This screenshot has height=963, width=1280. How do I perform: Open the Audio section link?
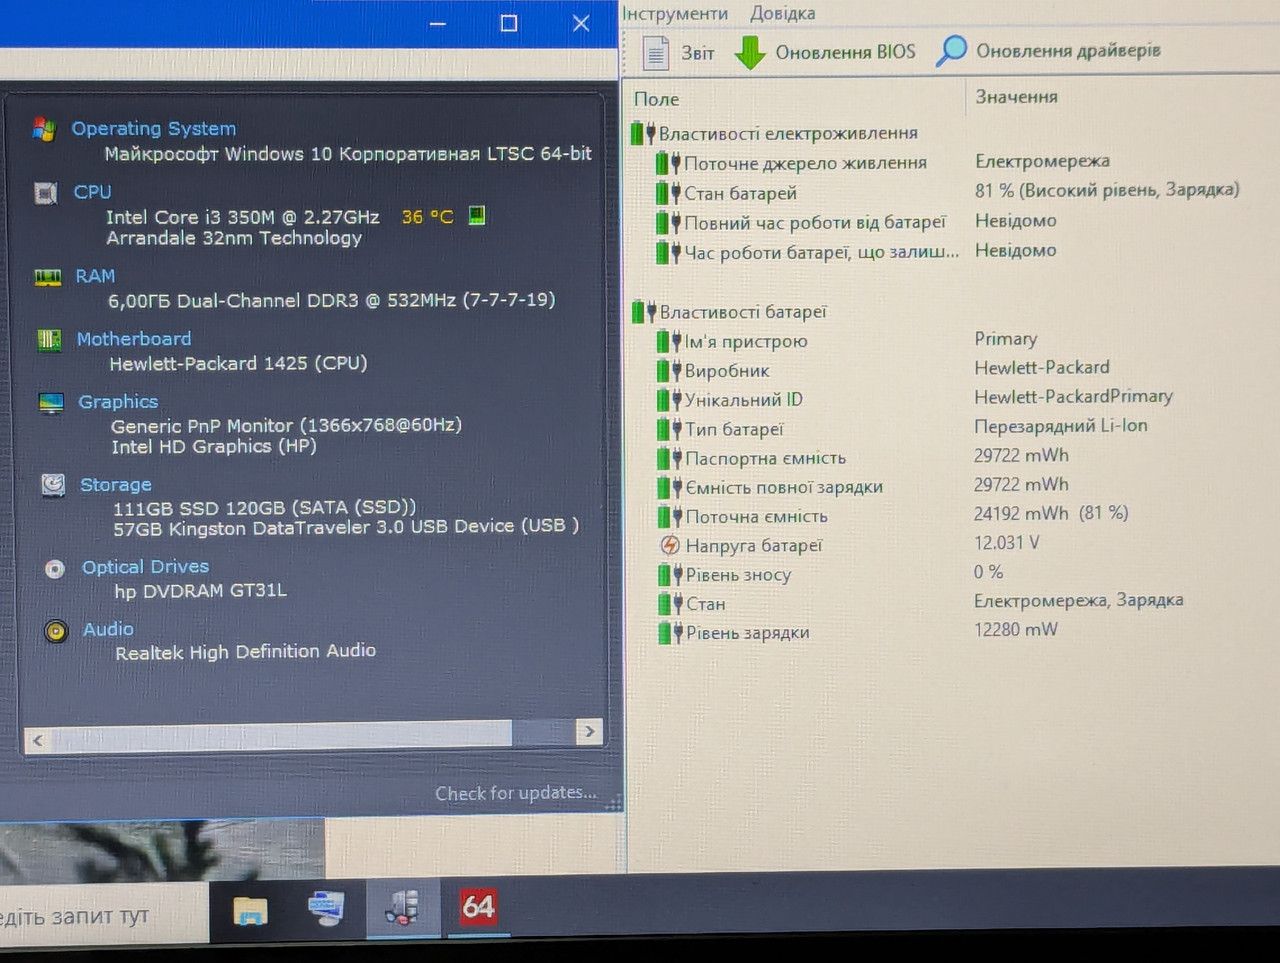click(108, 629)
